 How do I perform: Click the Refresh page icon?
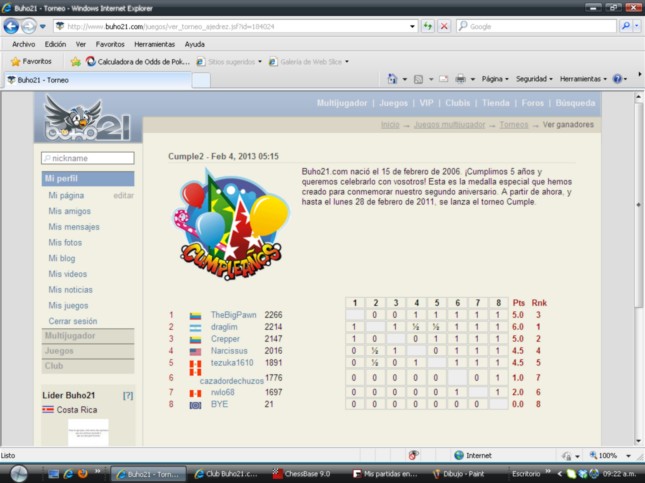[428, 26]
